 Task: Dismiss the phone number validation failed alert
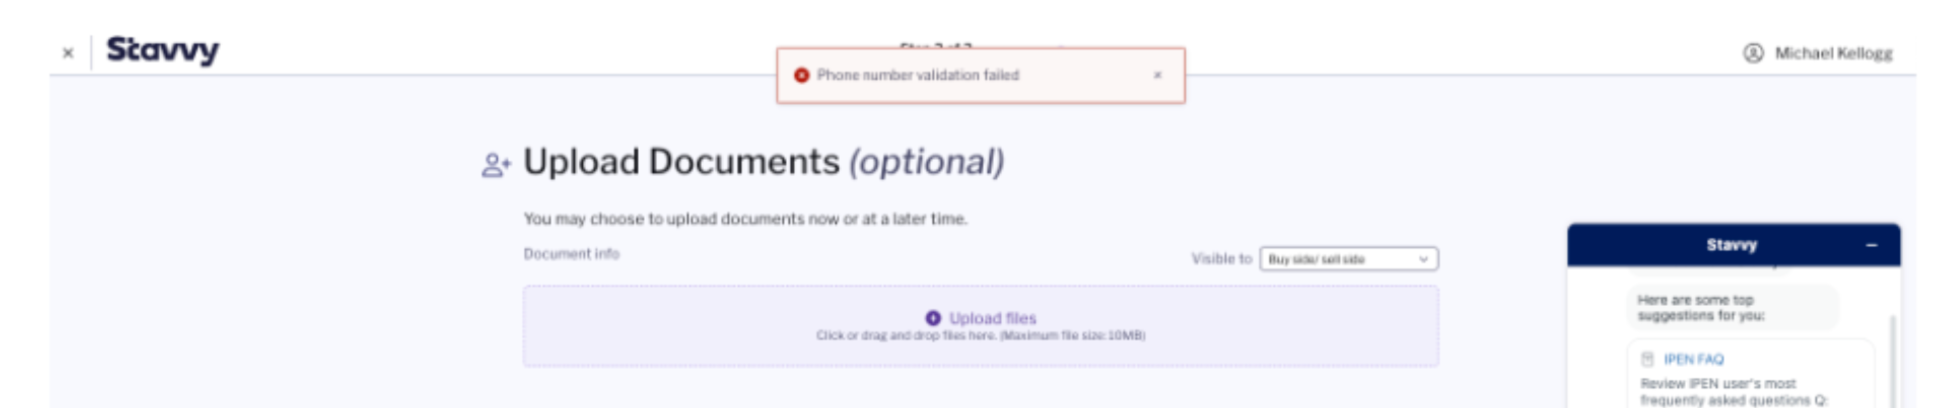[x=1157, y=75]
